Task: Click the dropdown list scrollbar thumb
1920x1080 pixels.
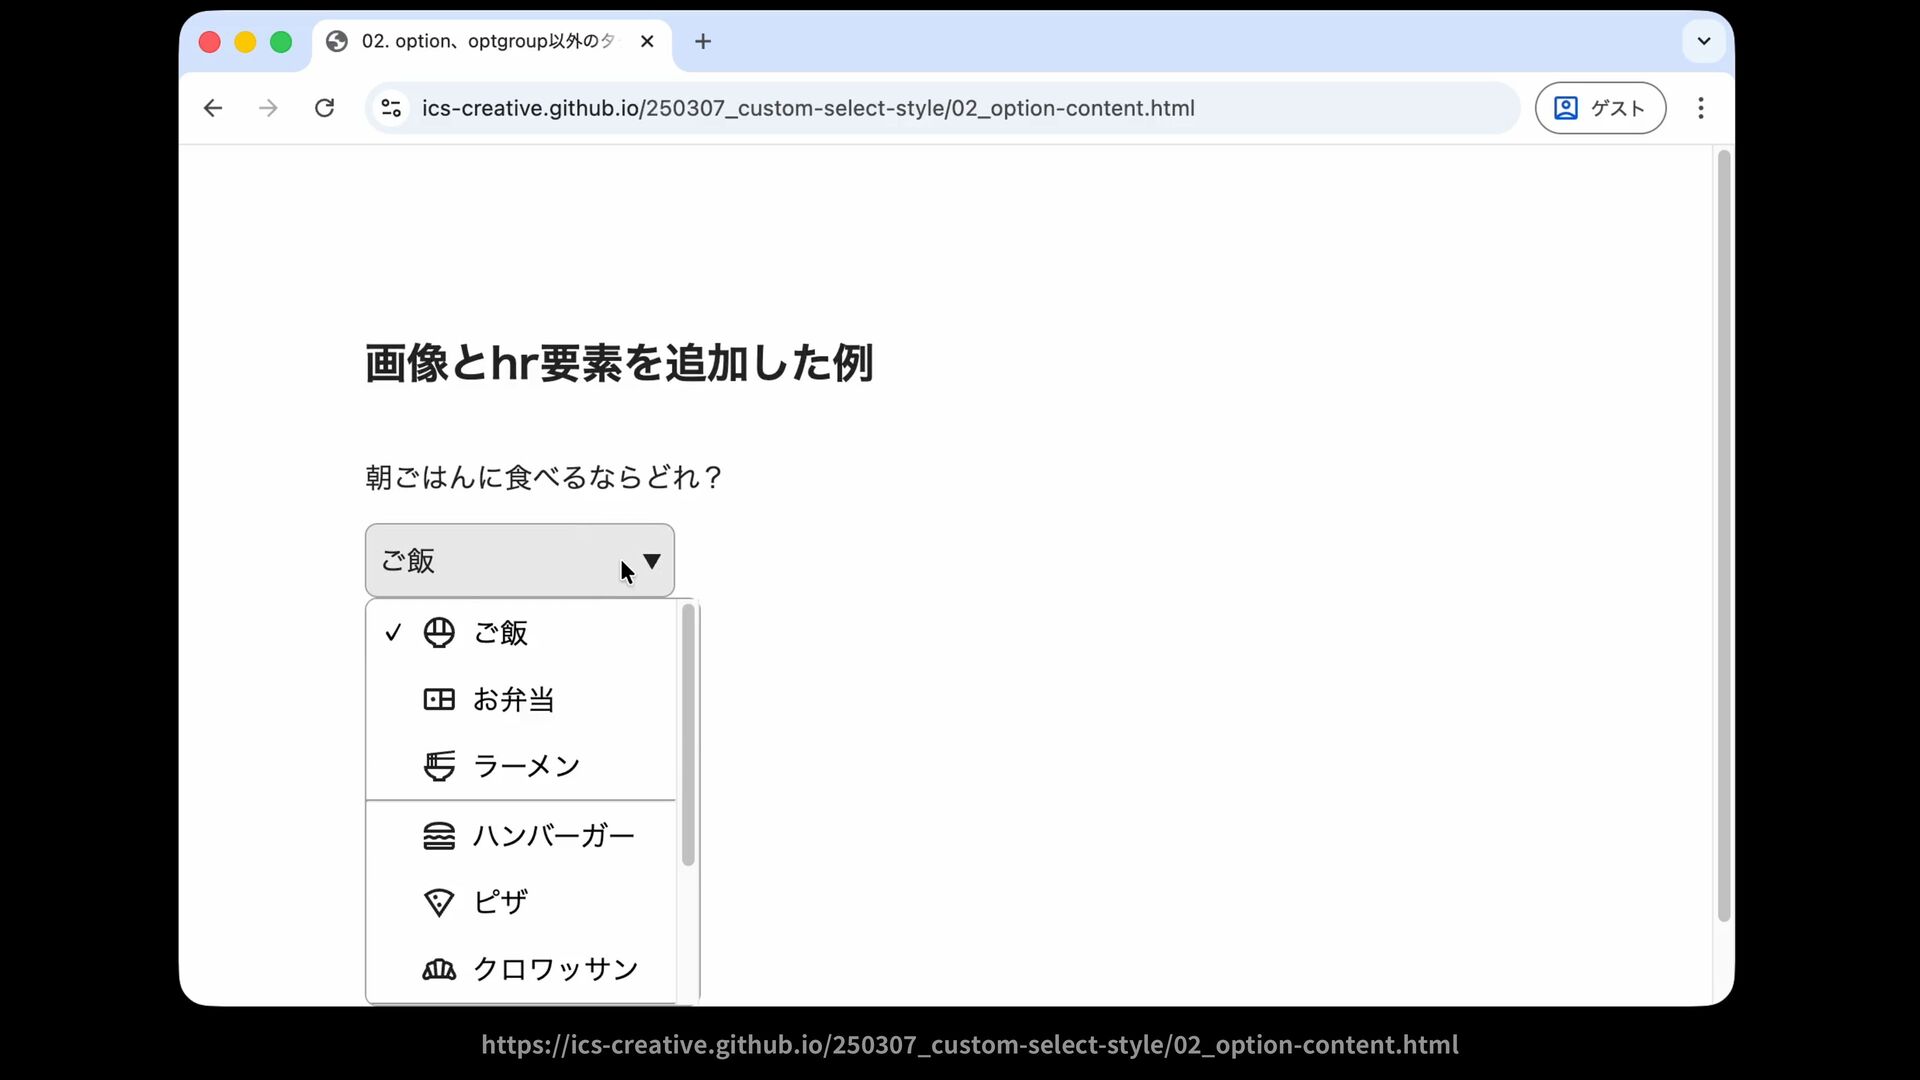Action: click(688, 735)
